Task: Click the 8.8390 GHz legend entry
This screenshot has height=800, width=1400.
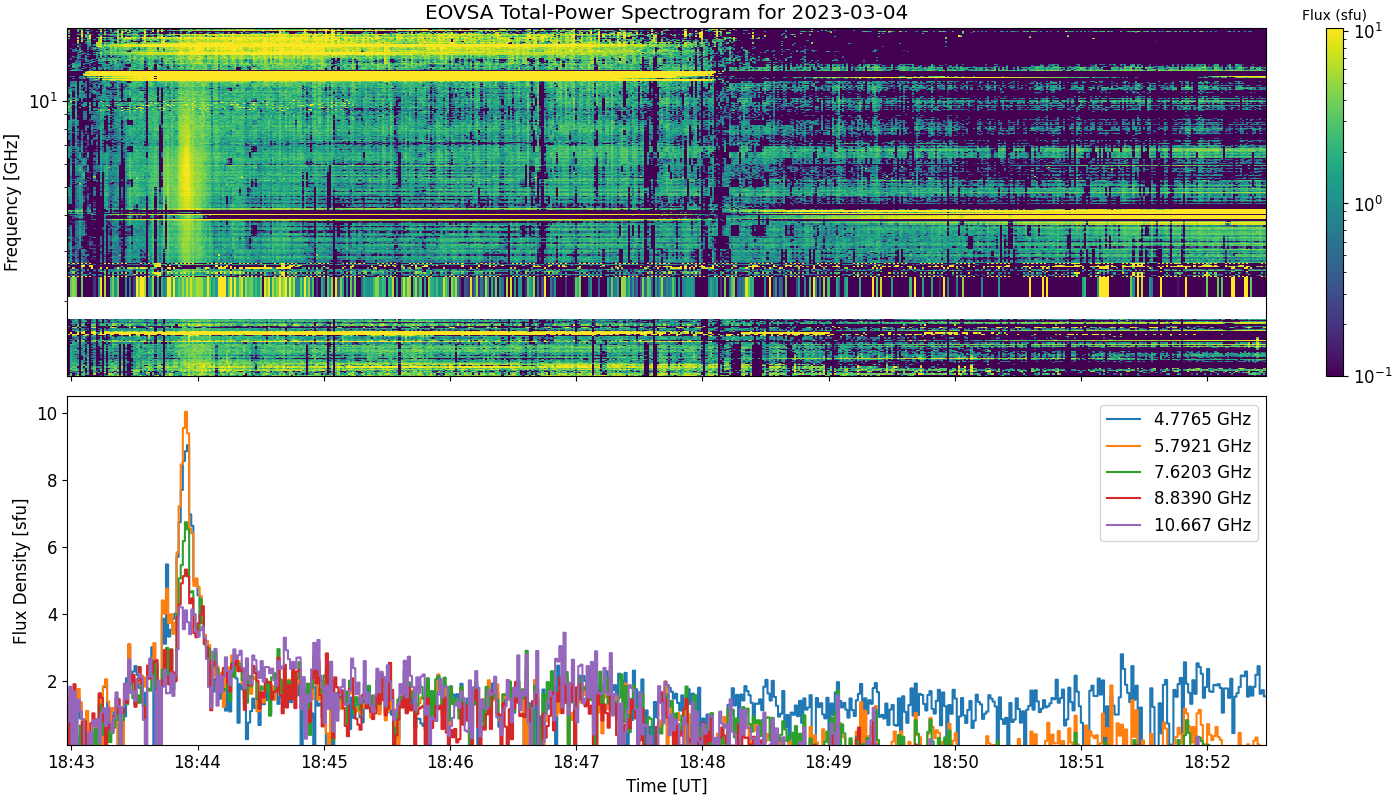Action: pos(1180,498)
